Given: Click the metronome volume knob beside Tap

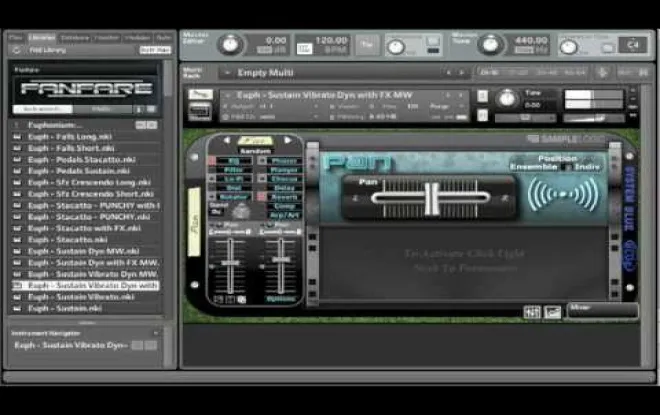Looking at the screenshot, I should point(395,47).
